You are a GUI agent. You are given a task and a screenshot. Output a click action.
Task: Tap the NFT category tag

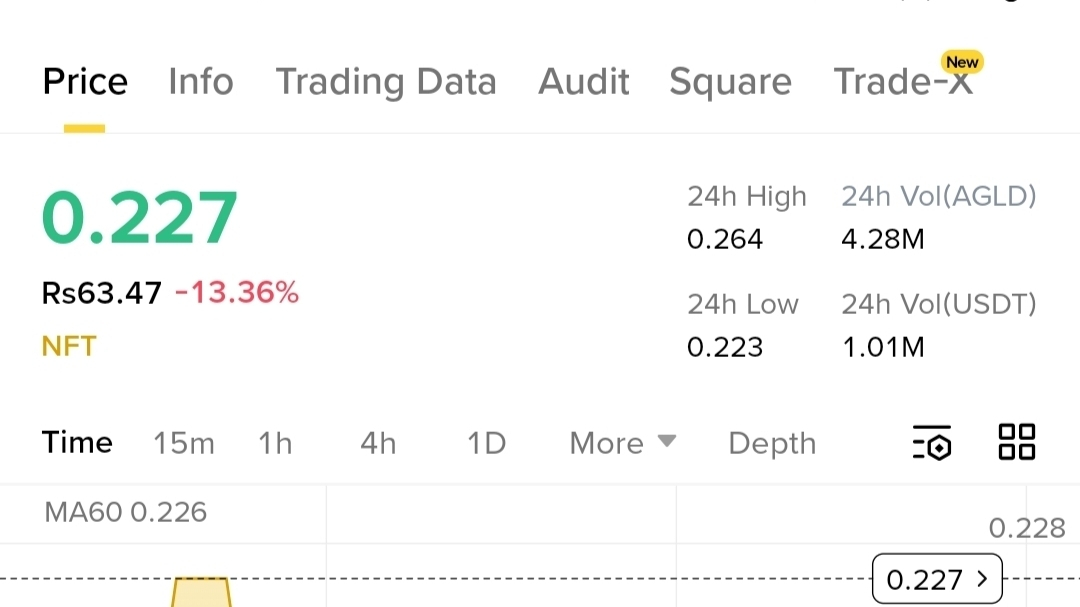pyautogui.click(x=69, y=346)
